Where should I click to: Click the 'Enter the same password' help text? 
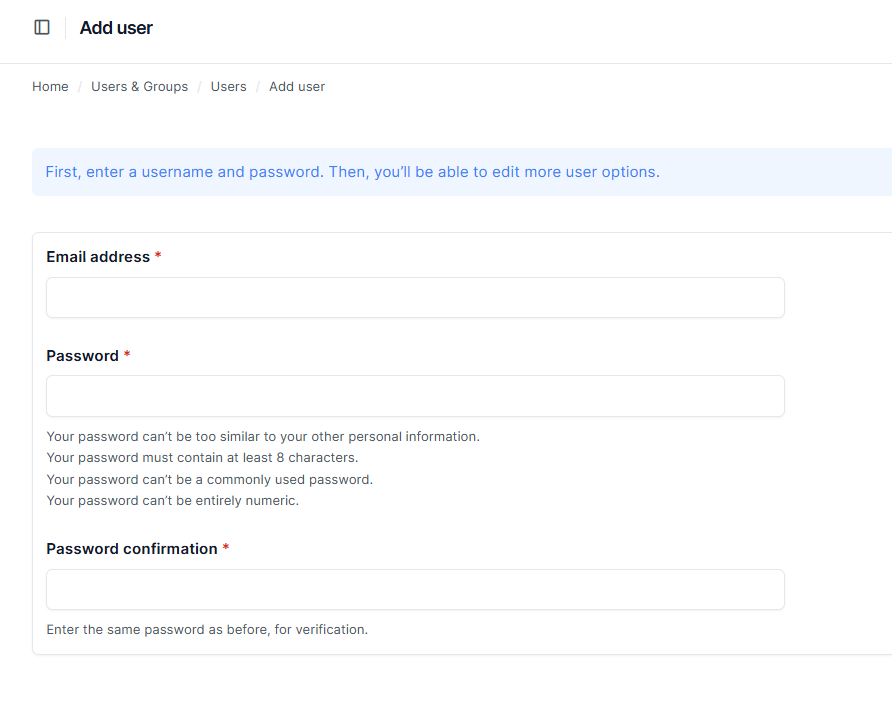pyautogui.click(x=207, y=630)
